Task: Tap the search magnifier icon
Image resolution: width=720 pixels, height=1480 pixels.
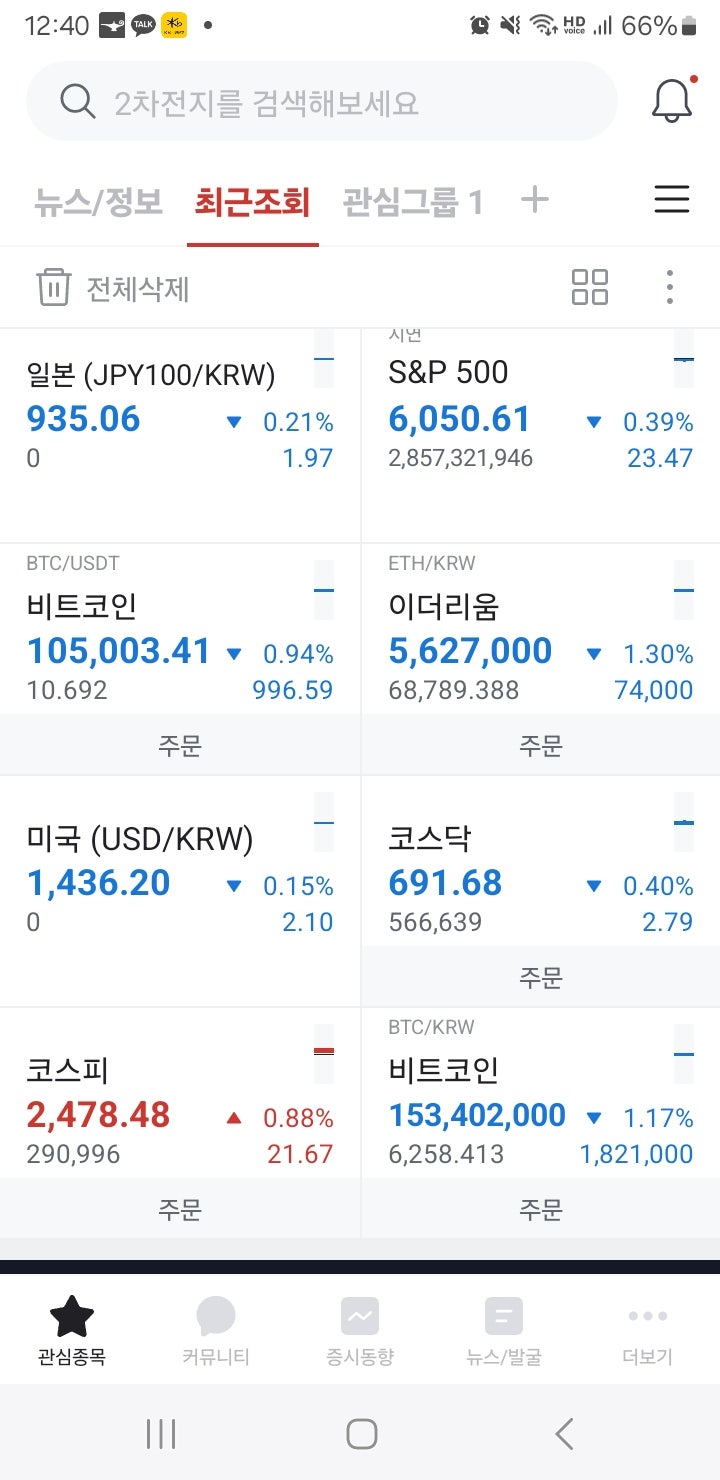Action: click(77, 101)
